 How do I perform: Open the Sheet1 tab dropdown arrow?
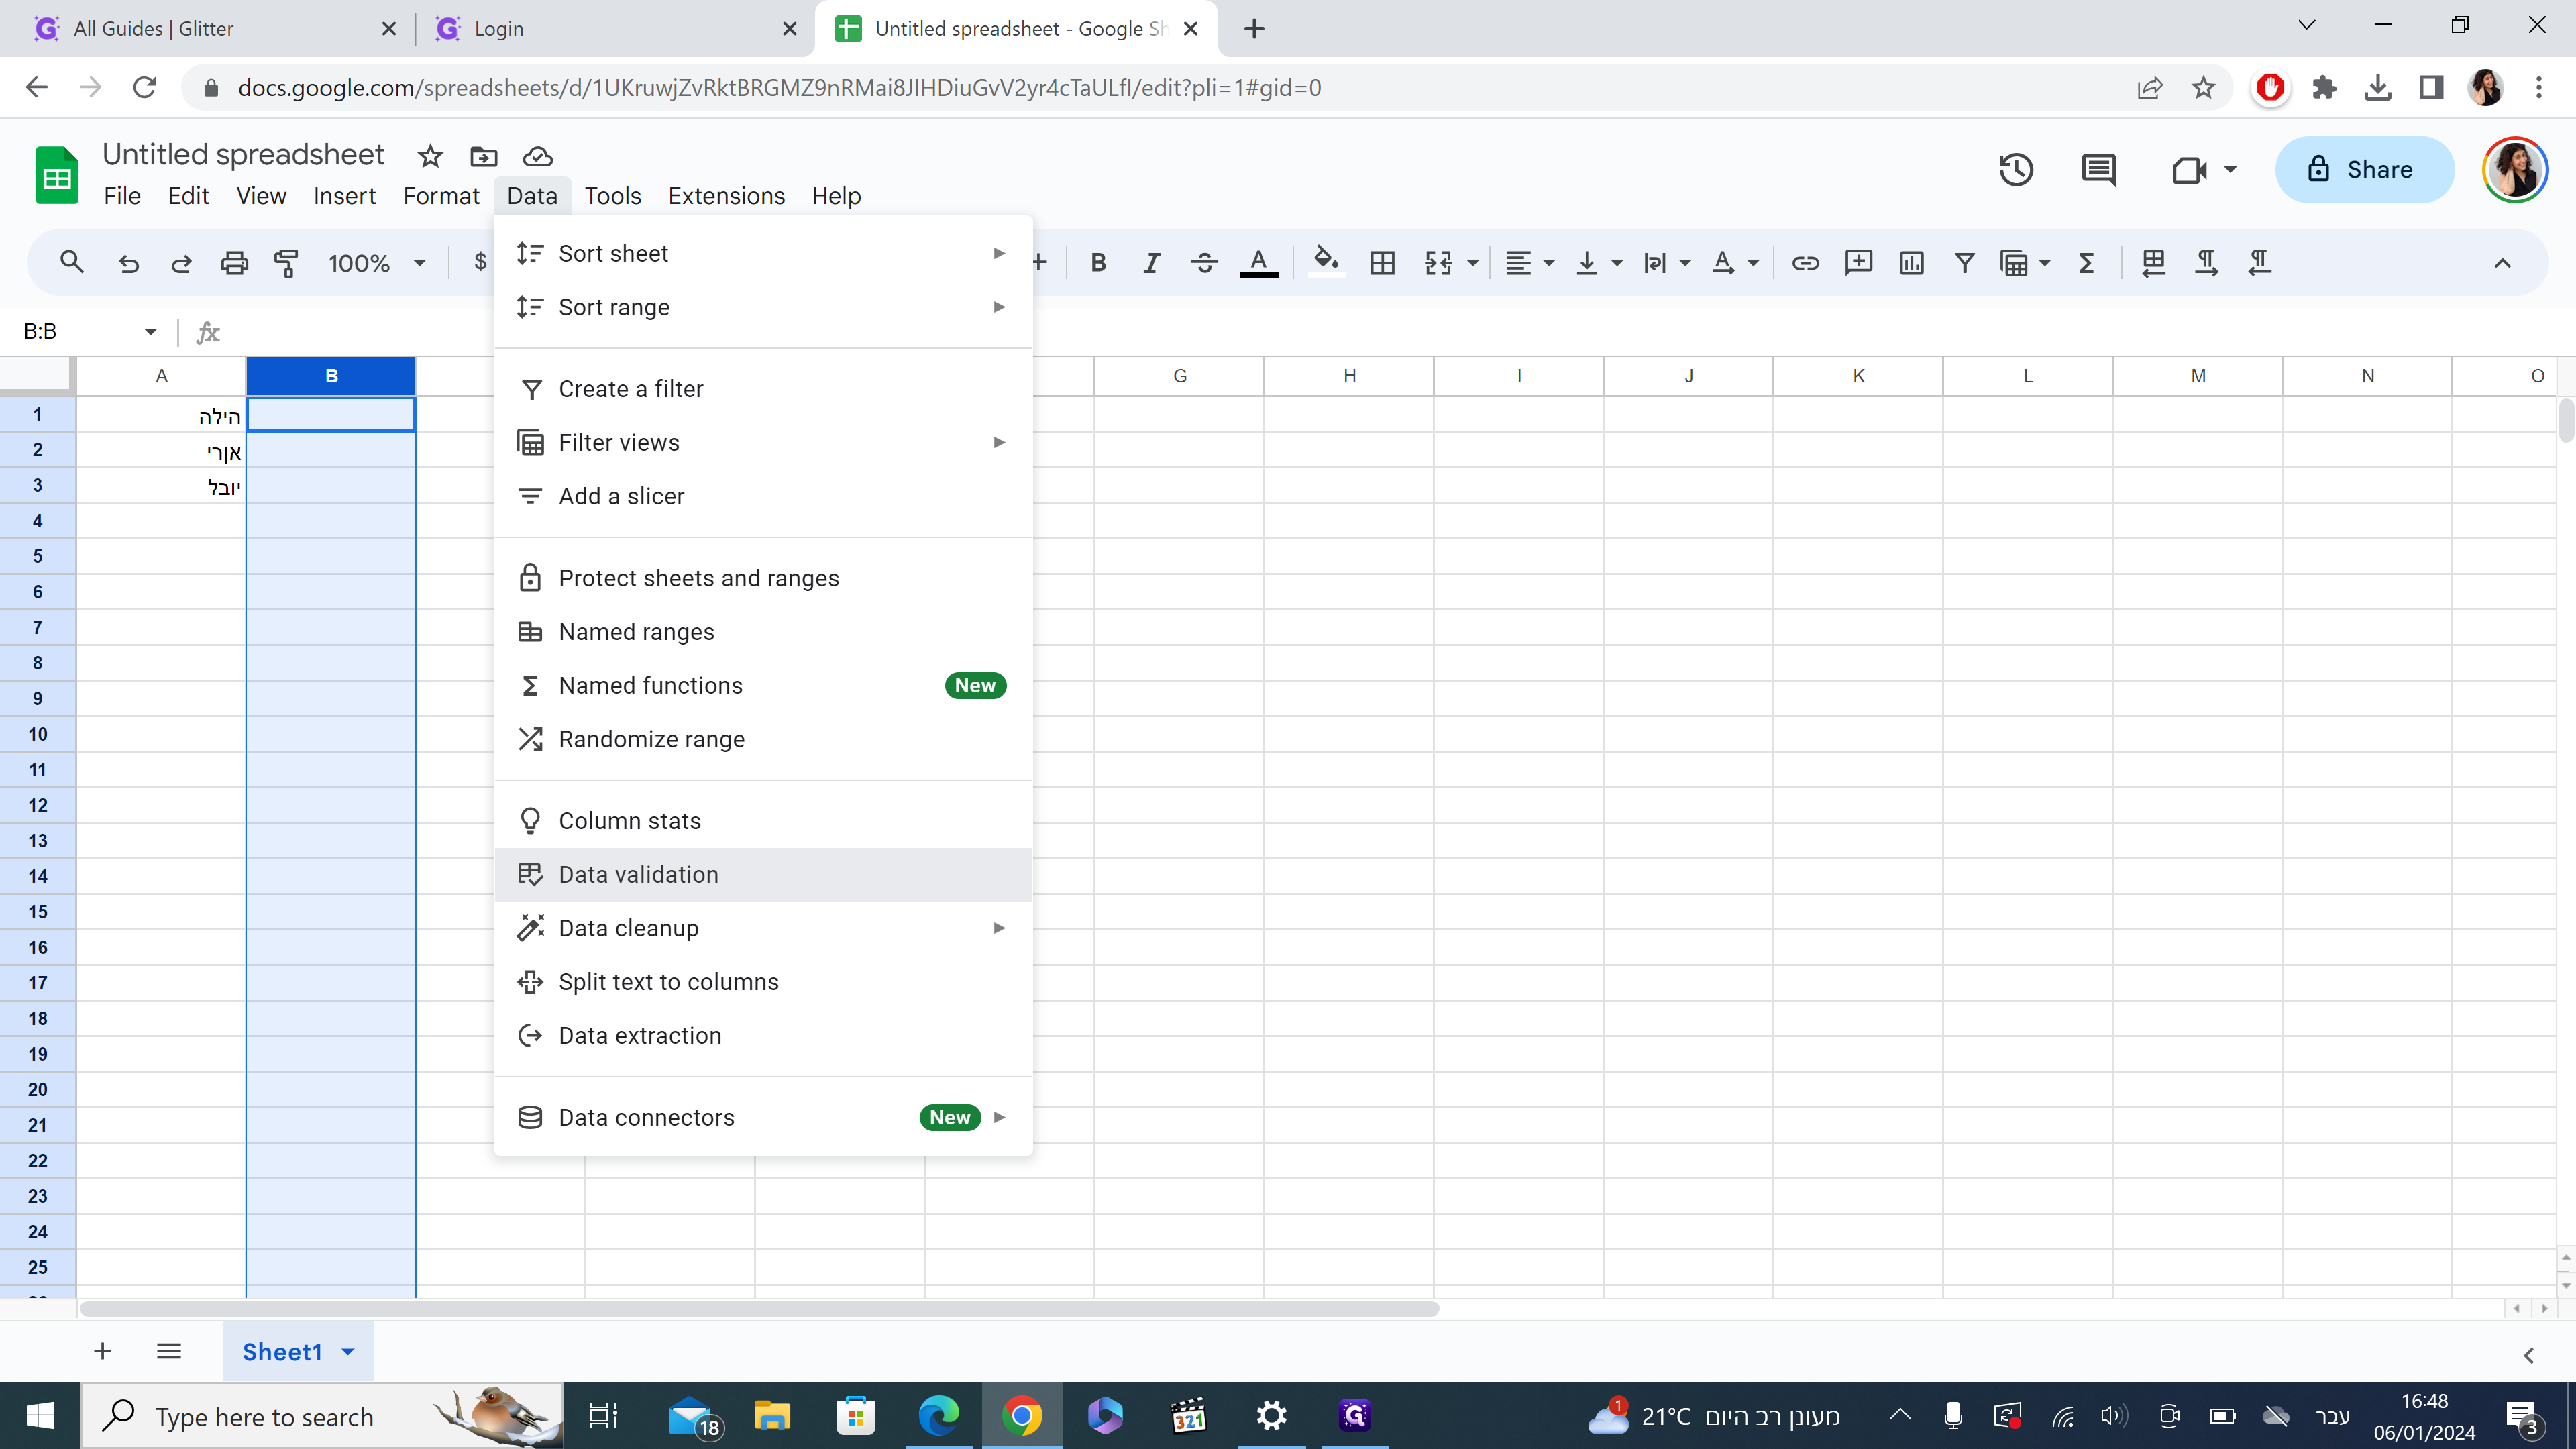[x=348, y=1352]
